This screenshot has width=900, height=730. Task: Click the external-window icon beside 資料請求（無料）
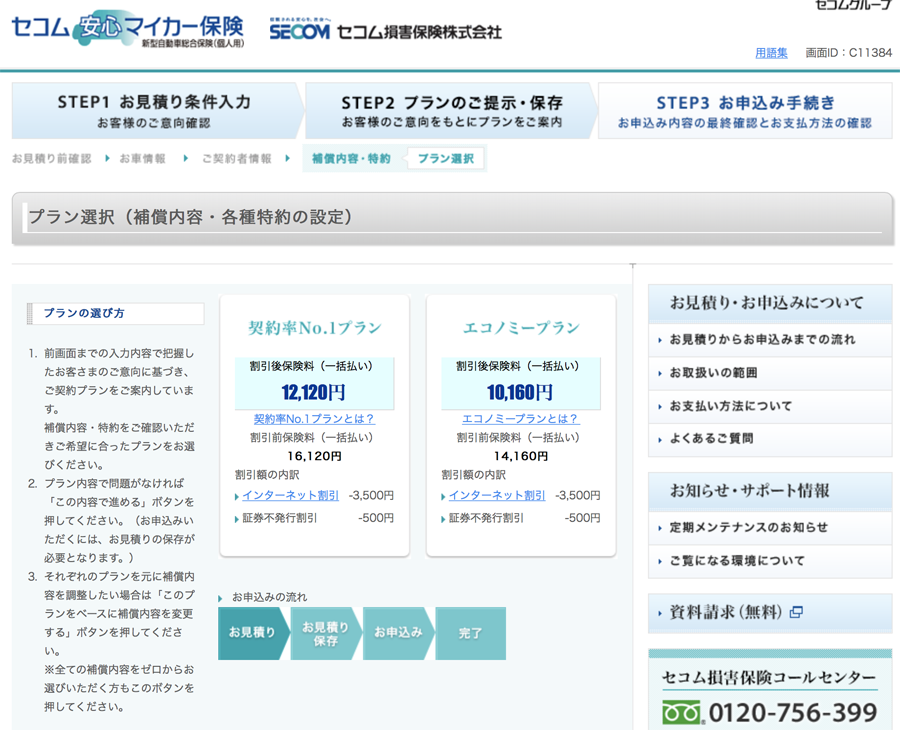point(796,612)
